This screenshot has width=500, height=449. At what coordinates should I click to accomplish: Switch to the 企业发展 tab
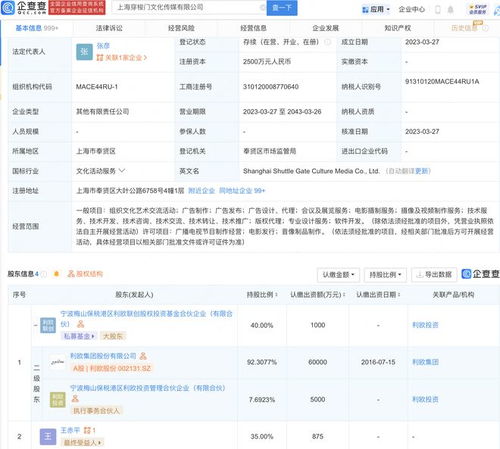pos(325,28)
